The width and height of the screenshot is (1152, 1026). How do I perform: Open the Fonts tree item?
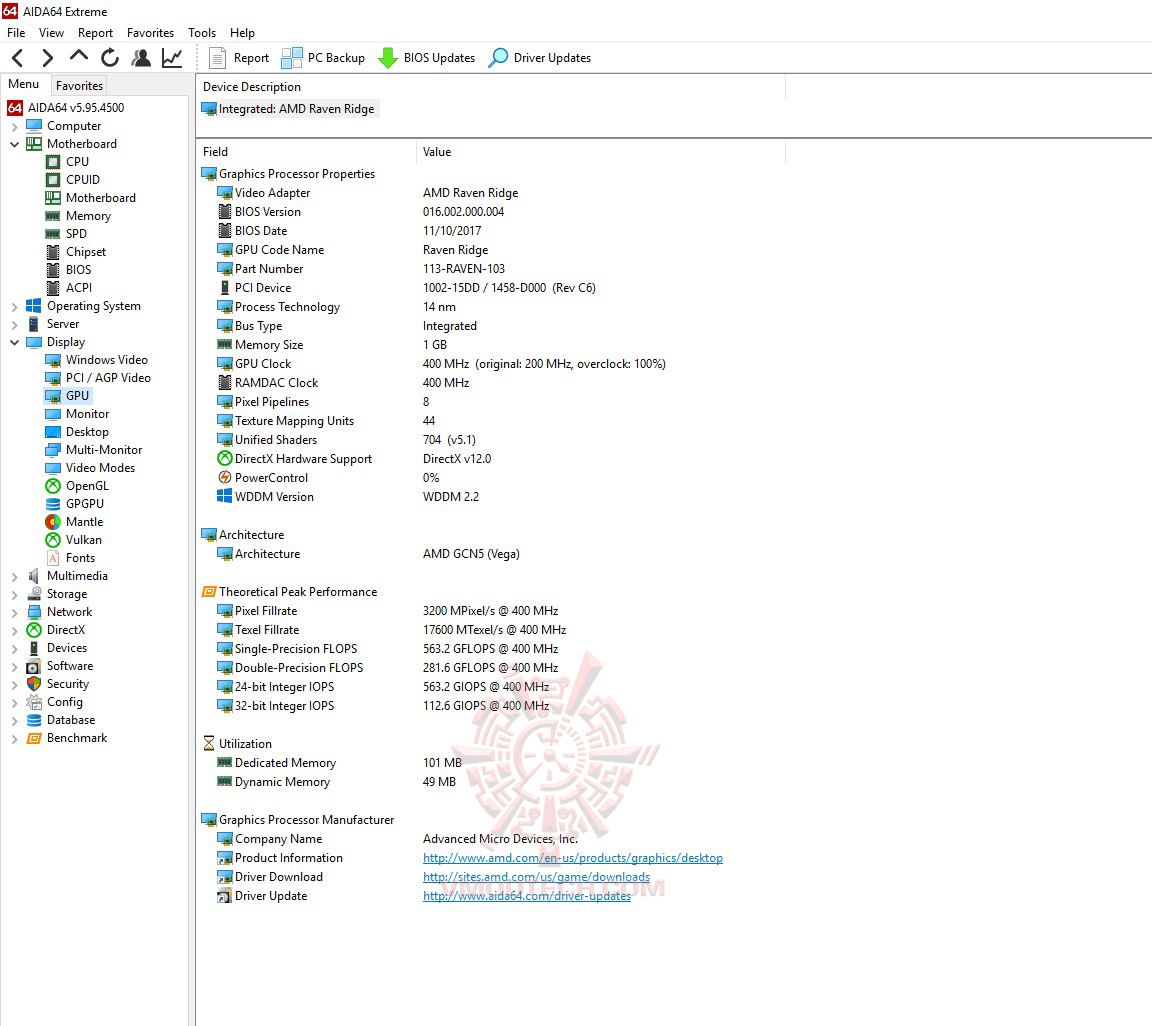[x=71, y=558]
